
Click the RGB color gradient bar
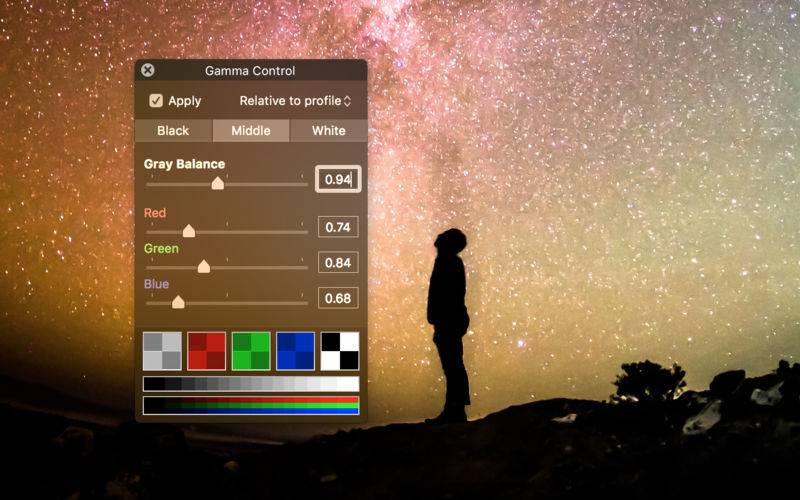click(251, 406)
